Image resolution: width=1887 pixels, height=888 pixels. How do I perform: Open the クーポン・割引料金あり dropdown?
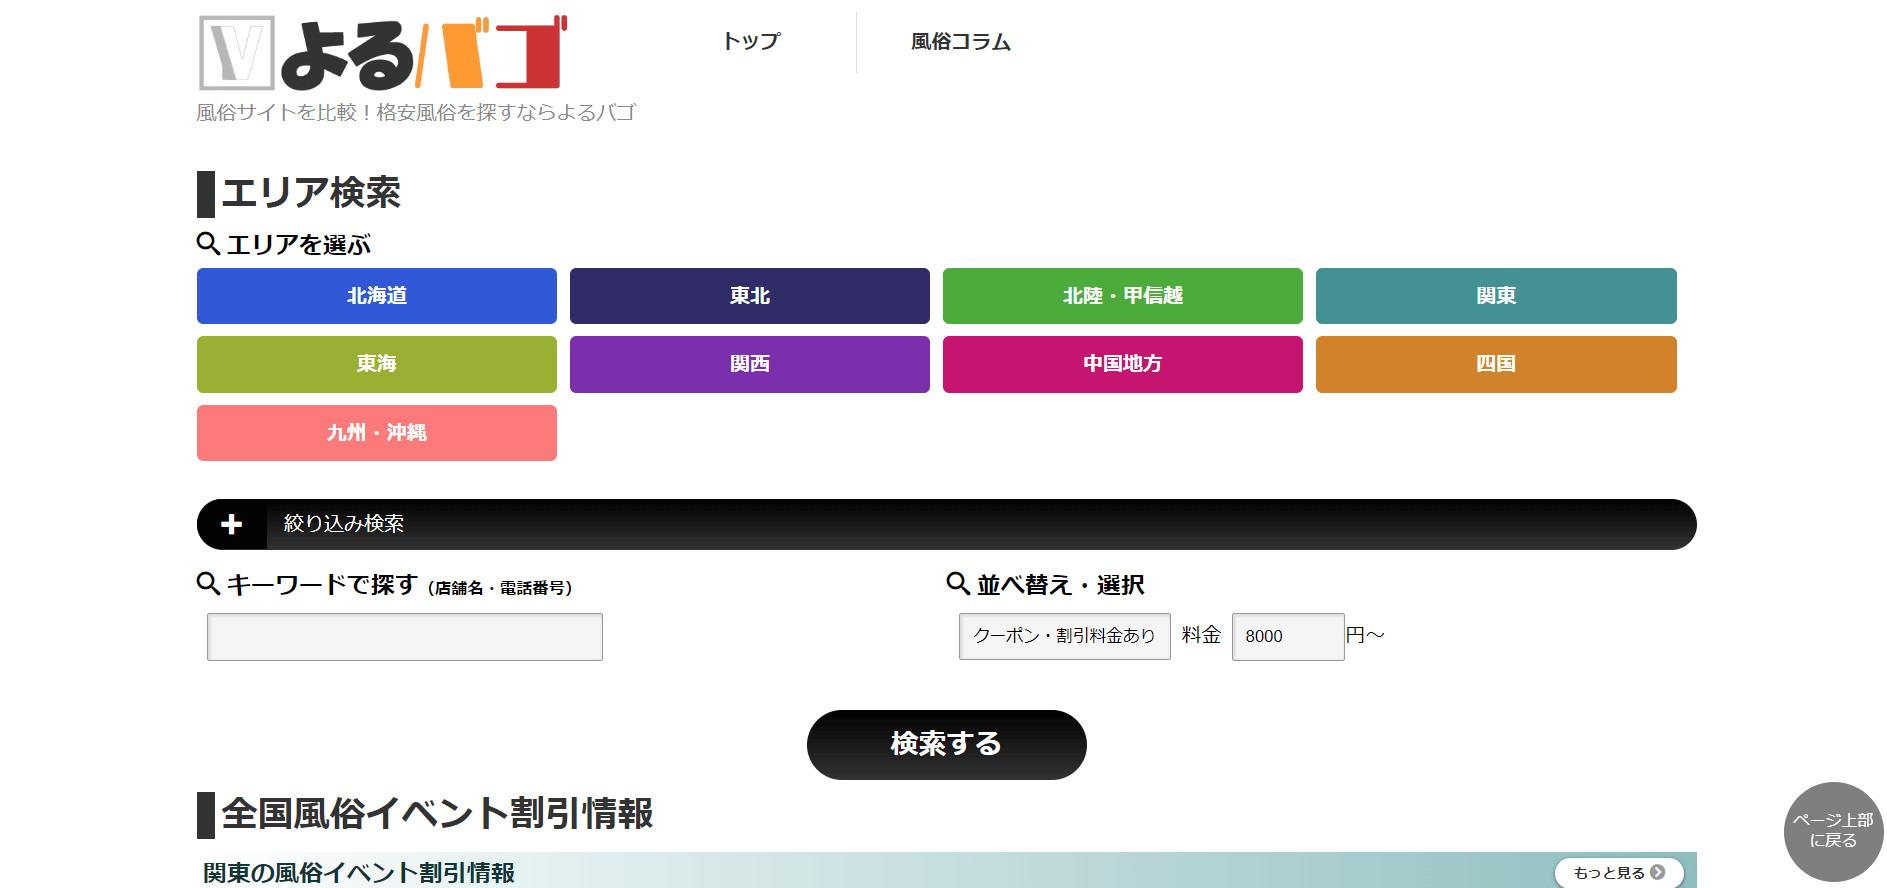1064,636
